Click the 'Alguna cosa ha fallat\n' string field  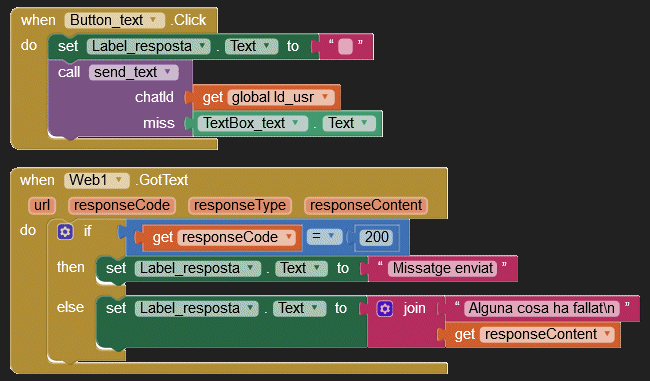tap(541, 308)
